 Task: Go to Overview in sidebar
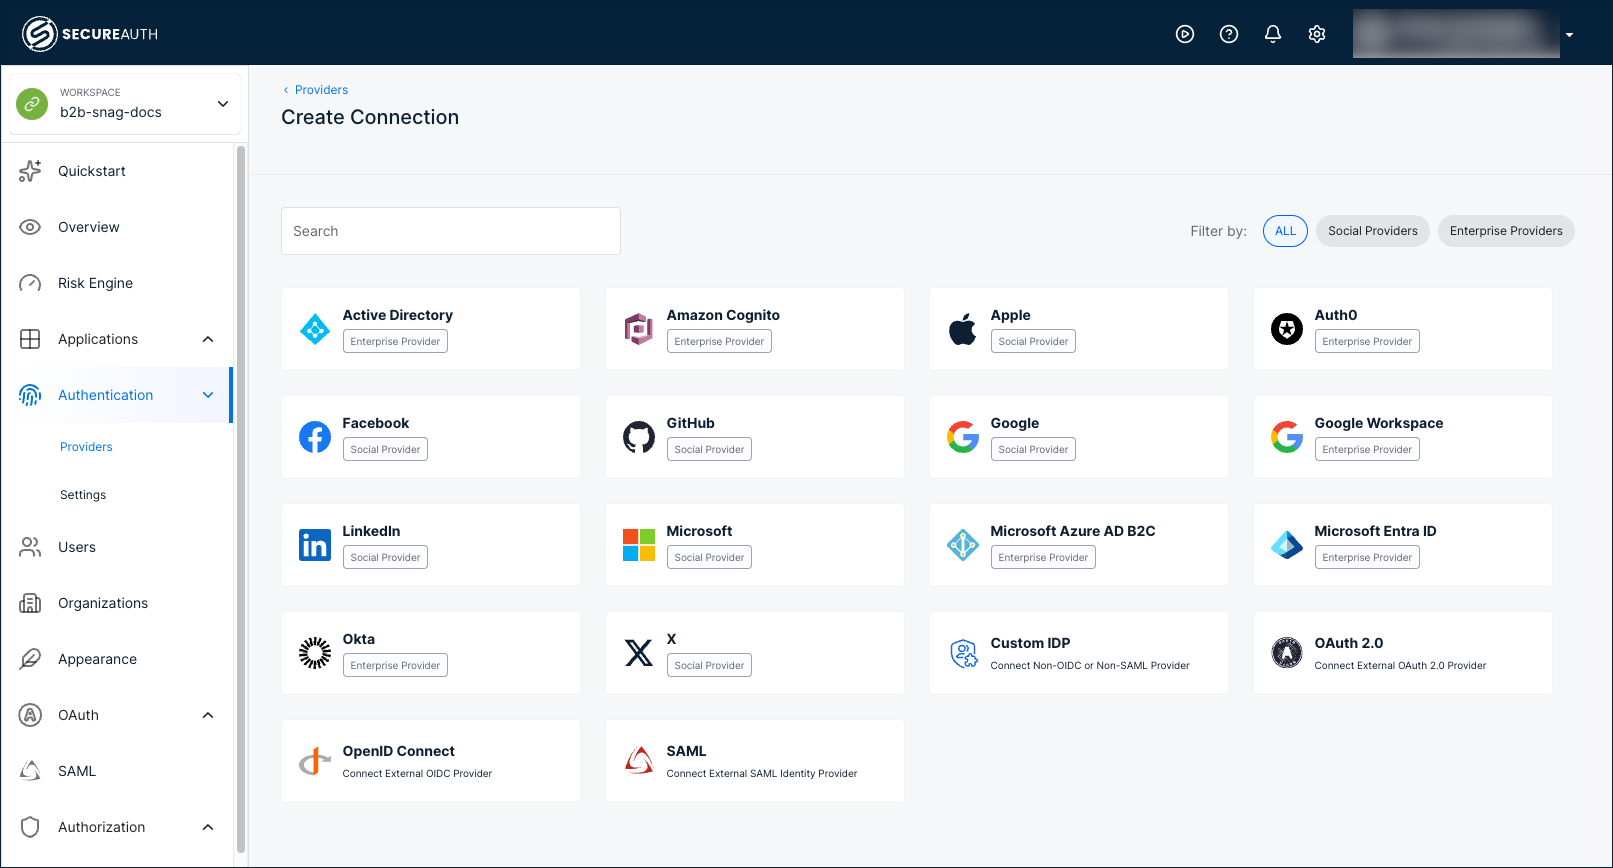(116, 227)
